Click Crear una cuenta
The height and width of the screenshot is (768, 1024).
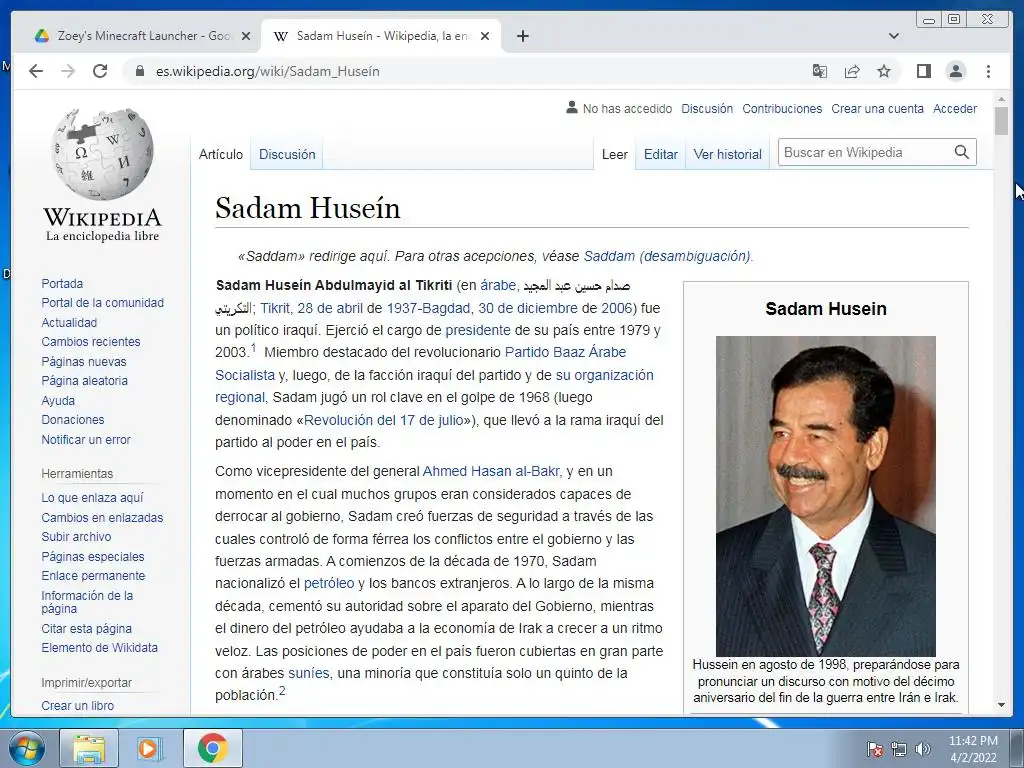click(877, 108)
